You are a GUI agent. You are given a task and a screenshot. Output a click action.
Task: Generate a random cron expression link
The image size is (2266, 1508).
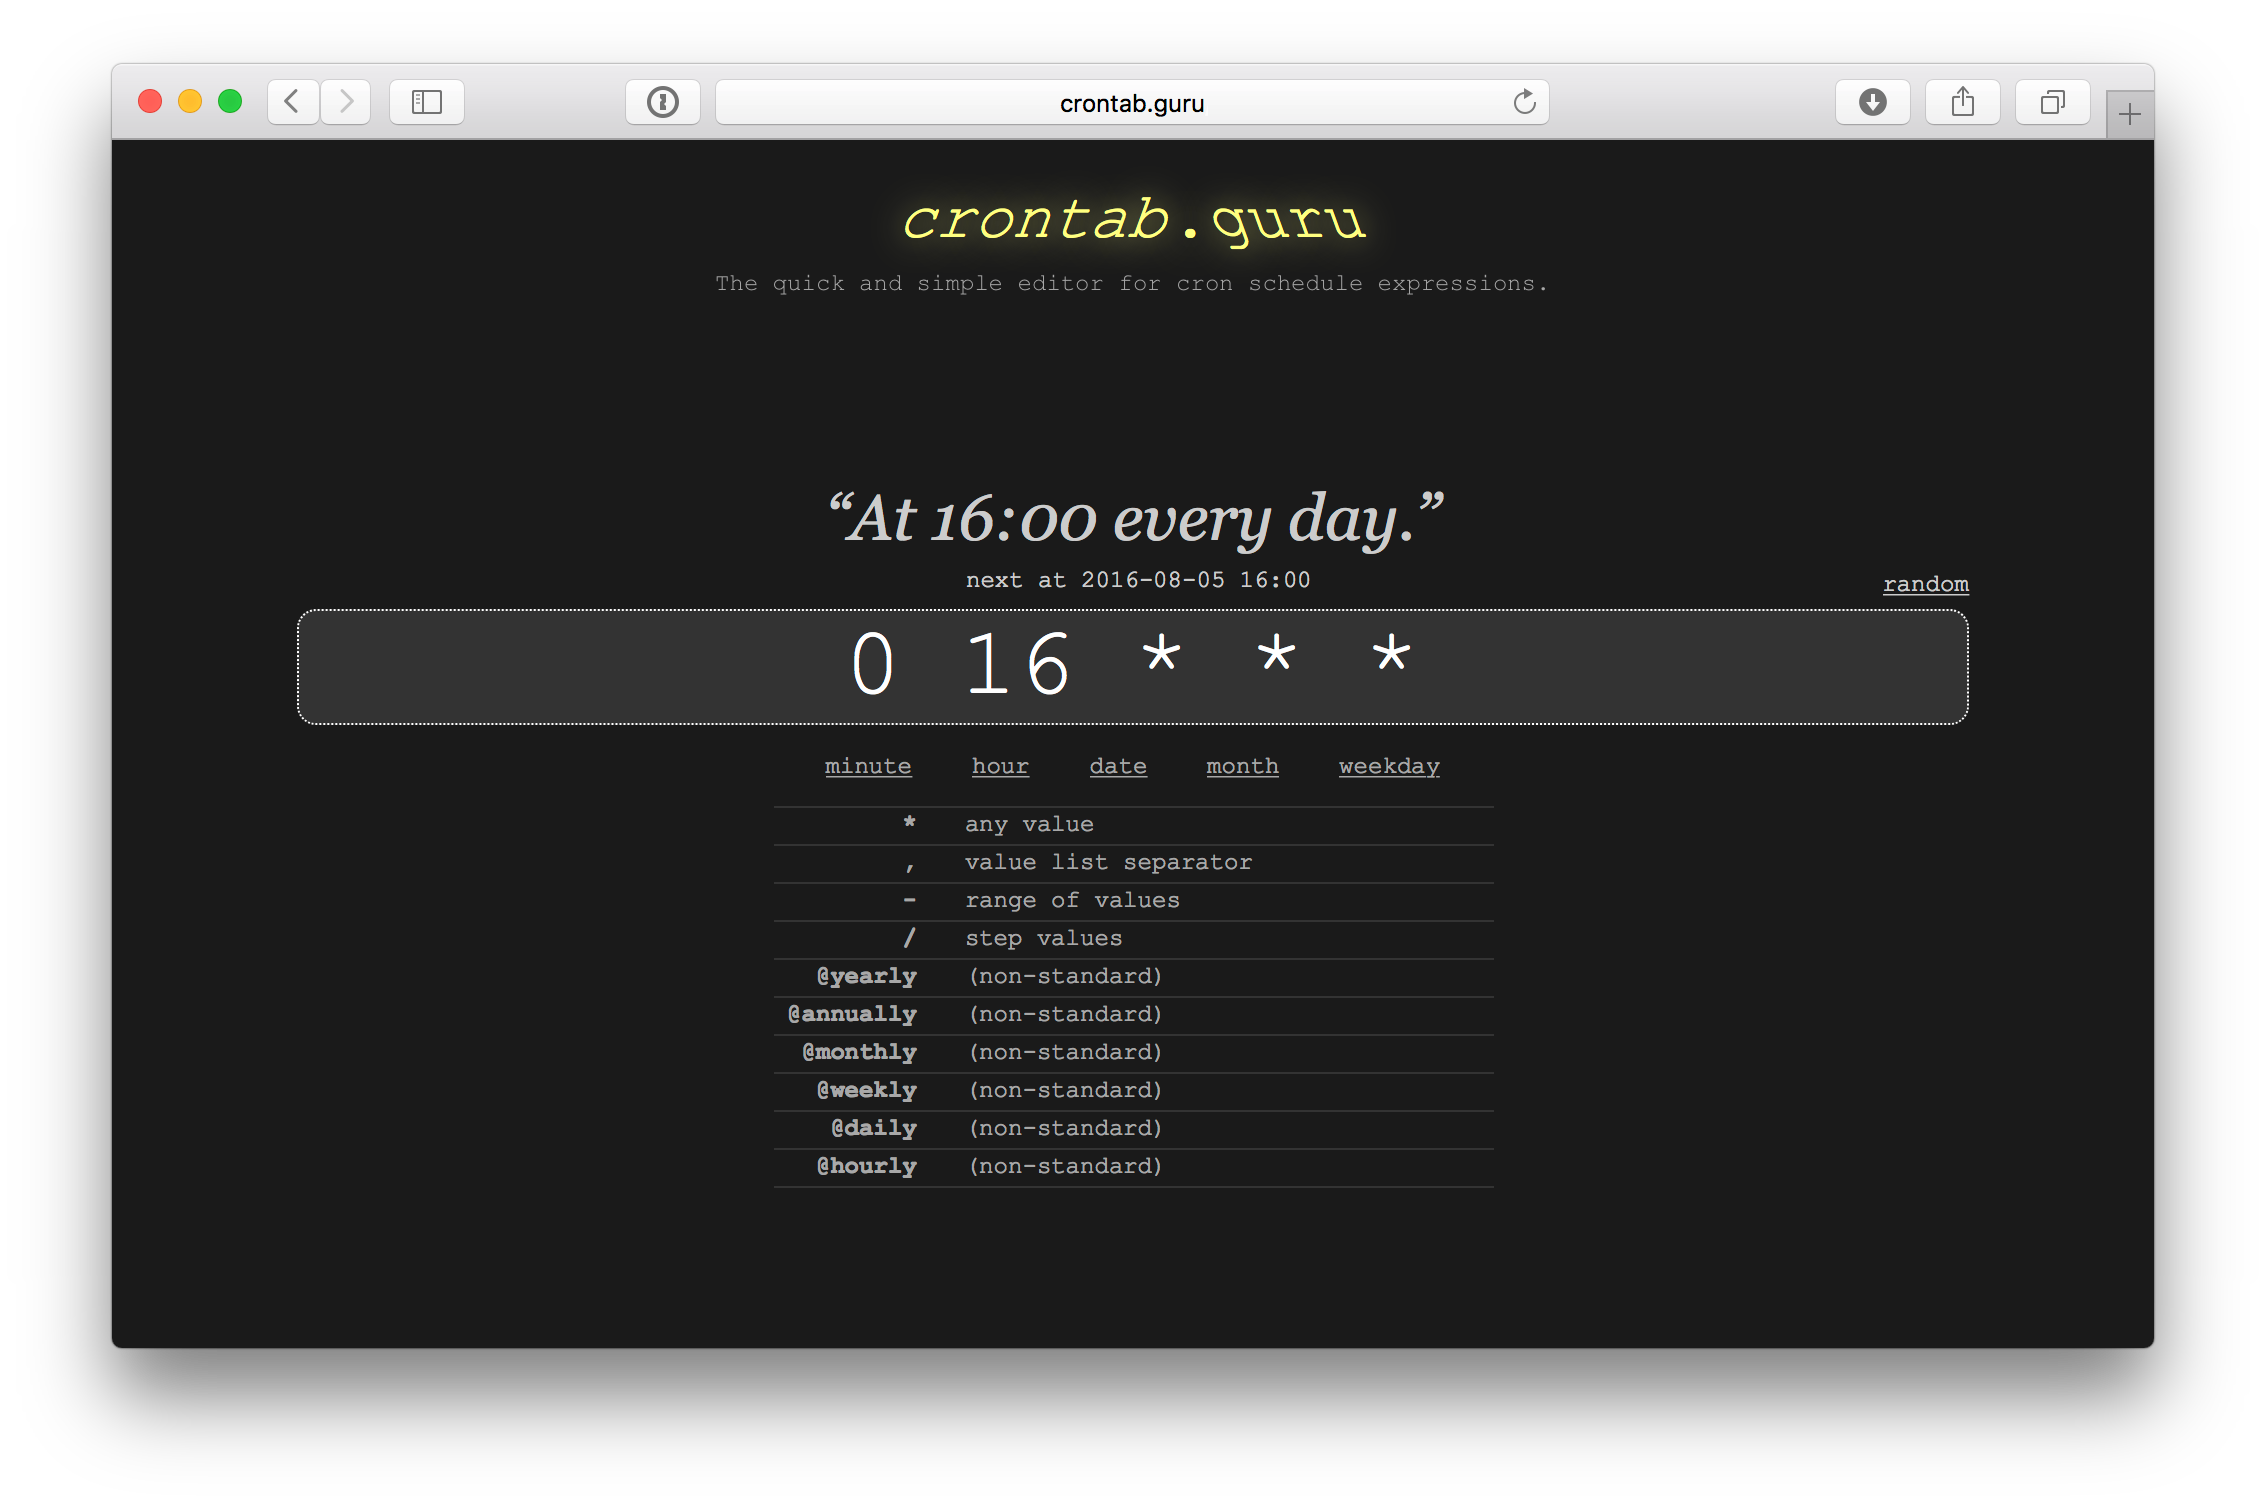click(1926, 584)
